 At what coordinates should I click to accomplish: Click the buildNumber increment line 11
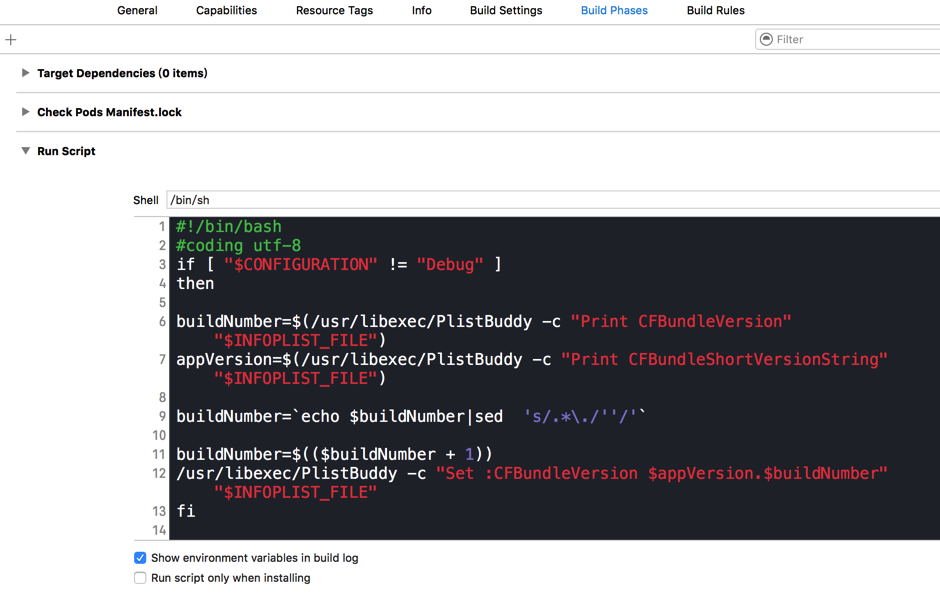(334, 454)
